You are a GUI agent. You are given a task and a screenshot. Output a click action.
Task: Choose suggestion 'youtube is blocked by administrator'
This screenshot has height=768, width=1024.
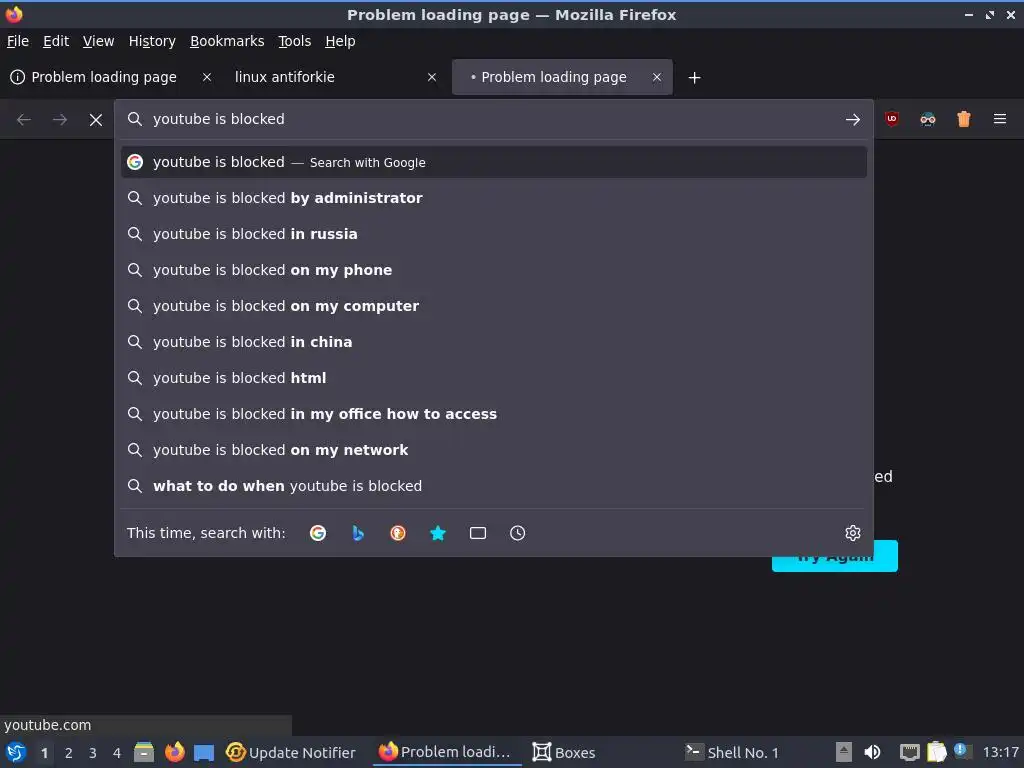(x=494, y=198)
